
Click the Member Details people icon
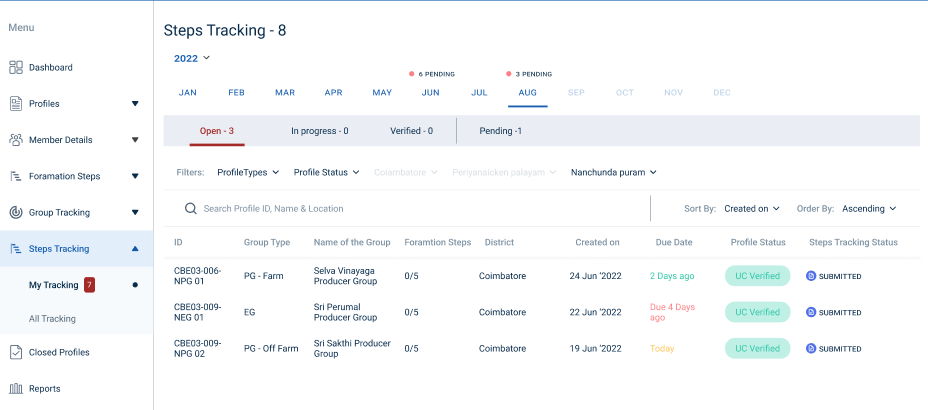(16, 140)
